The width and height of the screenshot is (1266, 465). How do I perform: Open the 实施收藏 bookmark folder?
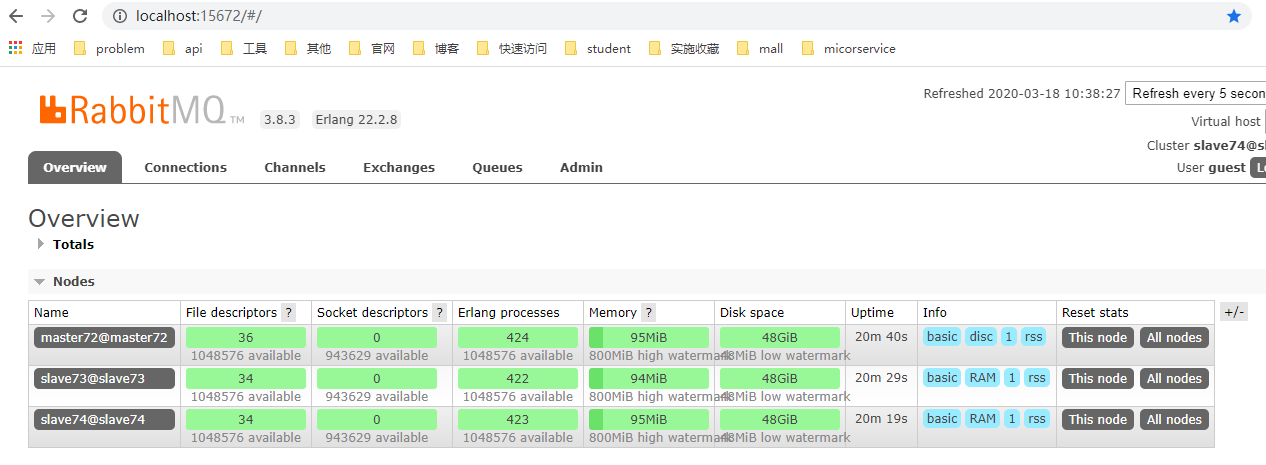point(683,48)
